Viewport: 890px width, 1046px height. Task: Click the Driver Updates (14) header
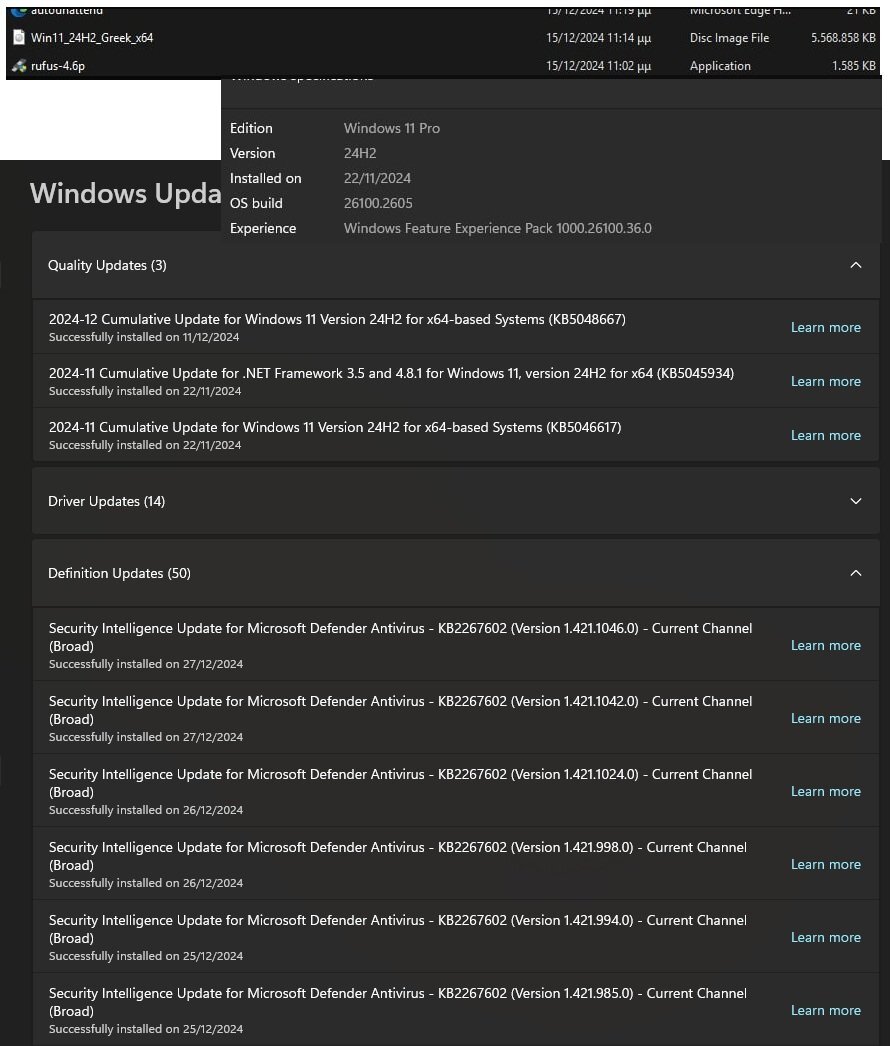tap(456, 501)
